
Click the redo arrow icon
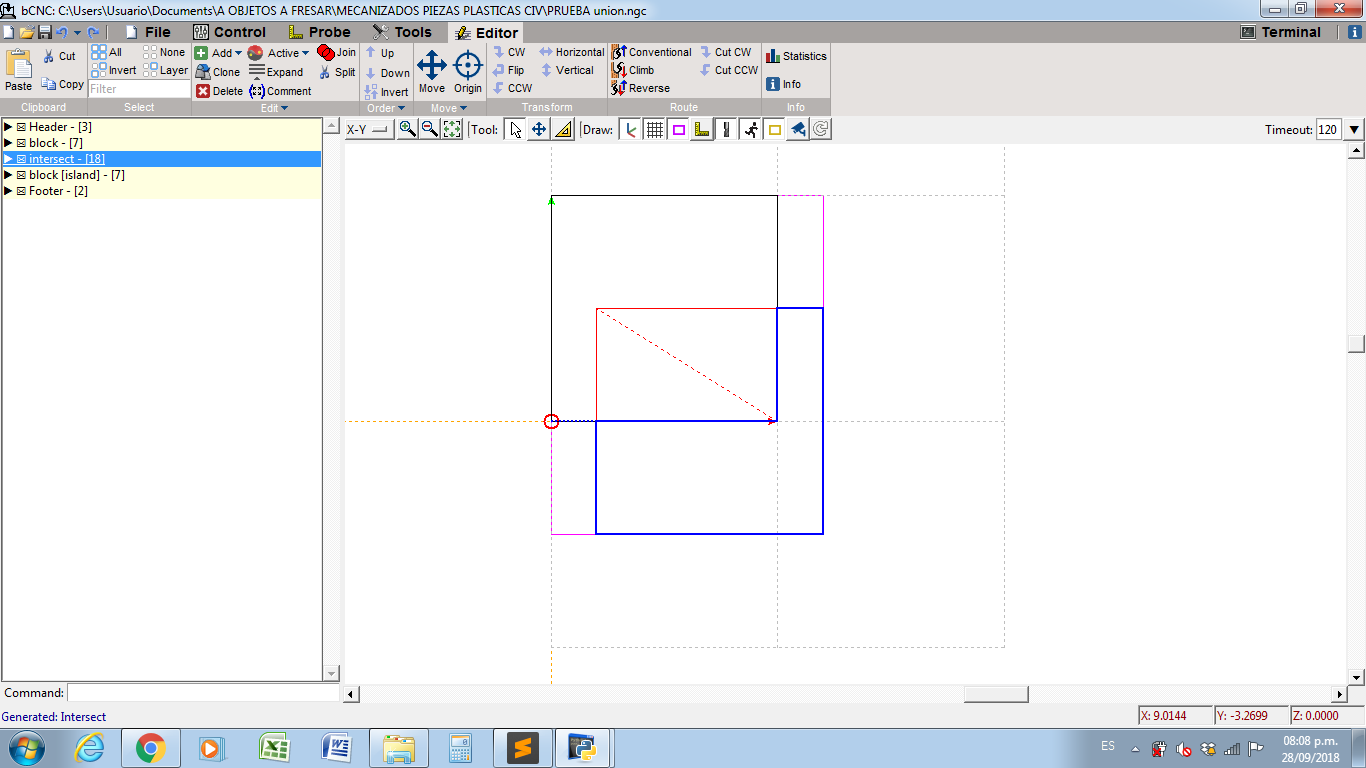[x=93, y=32]
